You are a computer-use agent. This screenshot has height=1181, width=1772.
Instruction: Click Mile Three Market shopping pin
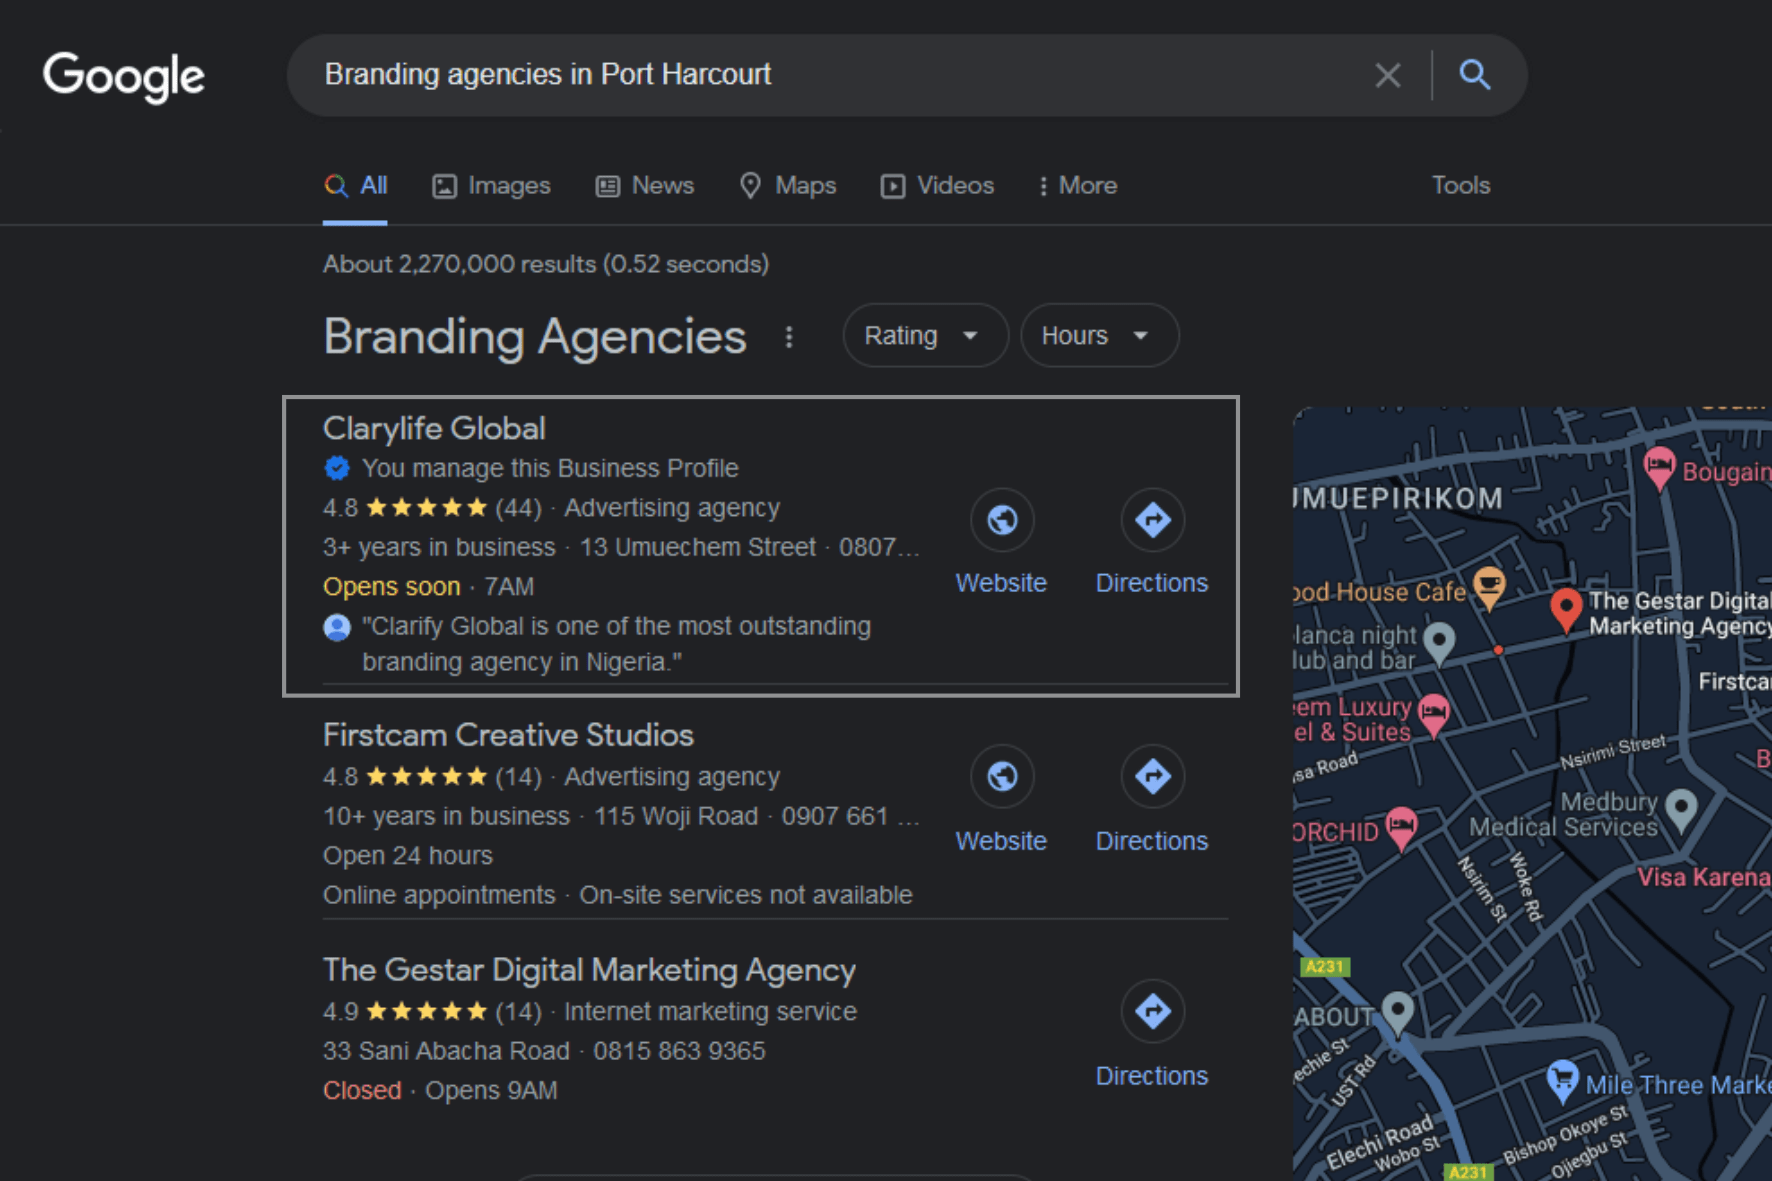1562,1082
